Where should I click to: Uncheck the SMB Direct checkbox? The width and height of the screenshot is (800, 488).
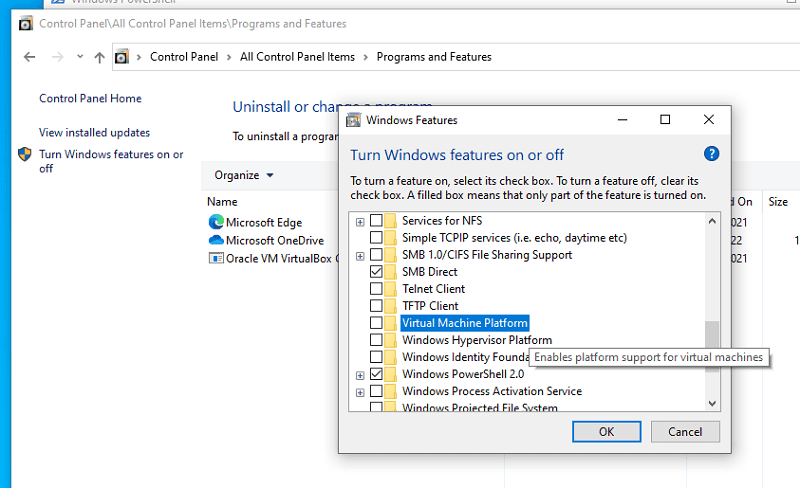(376, 272)
